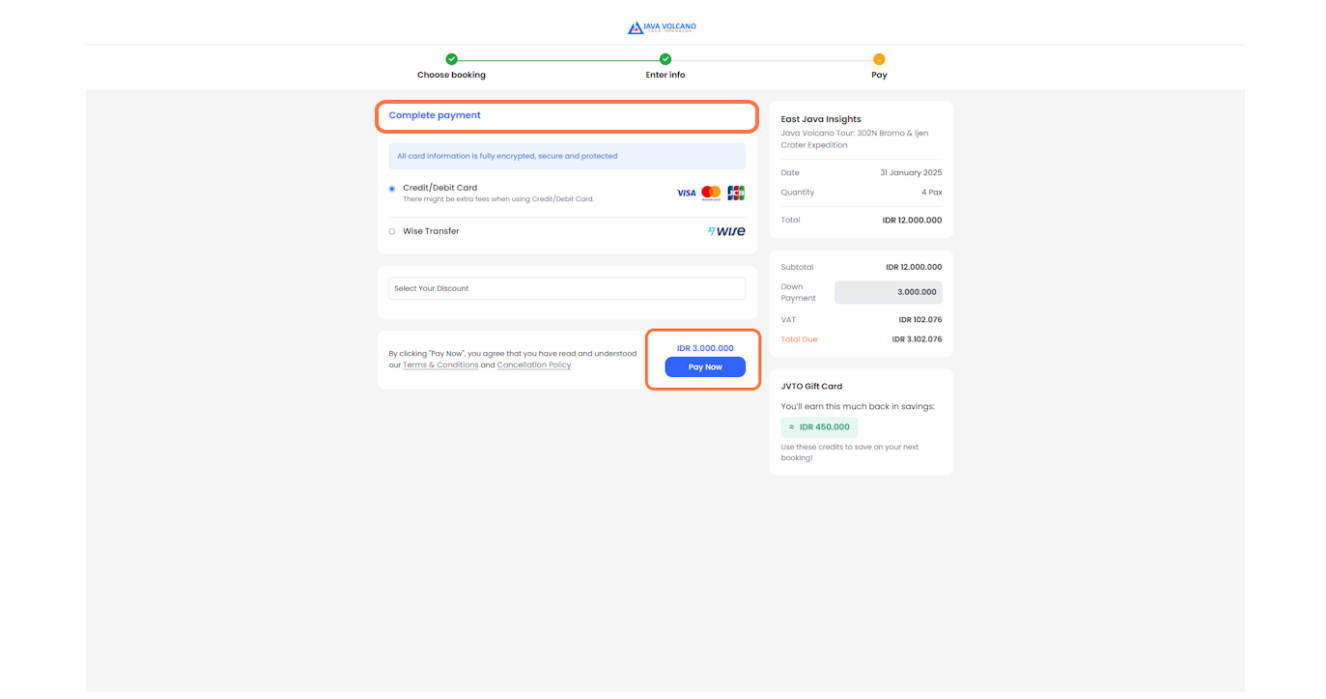1326x699 pixels.
Task: Click the Choose booking step label
Action: (x=452, y=74)
